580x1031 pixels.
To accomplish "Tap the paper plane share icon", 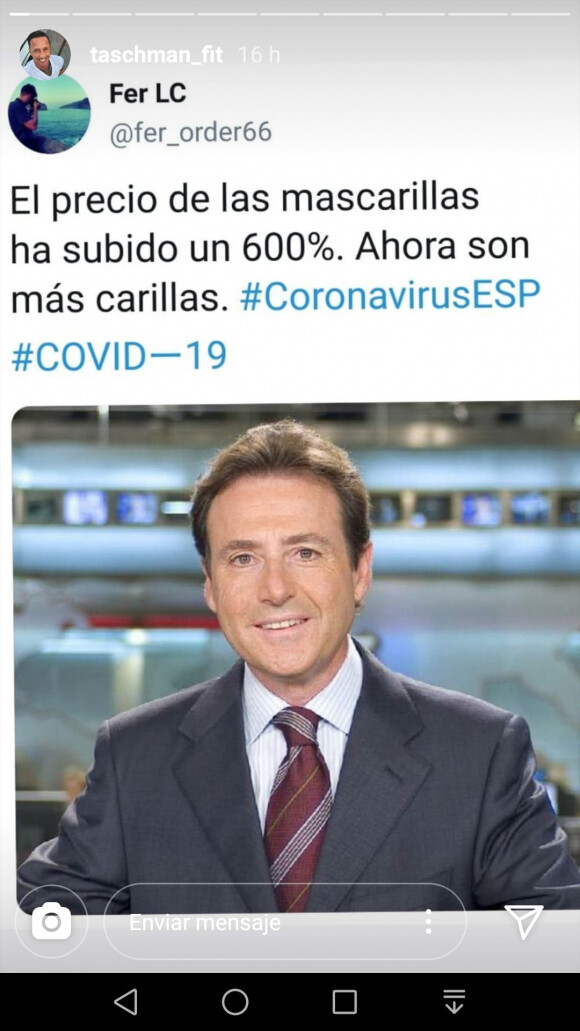I will (523, 921).
